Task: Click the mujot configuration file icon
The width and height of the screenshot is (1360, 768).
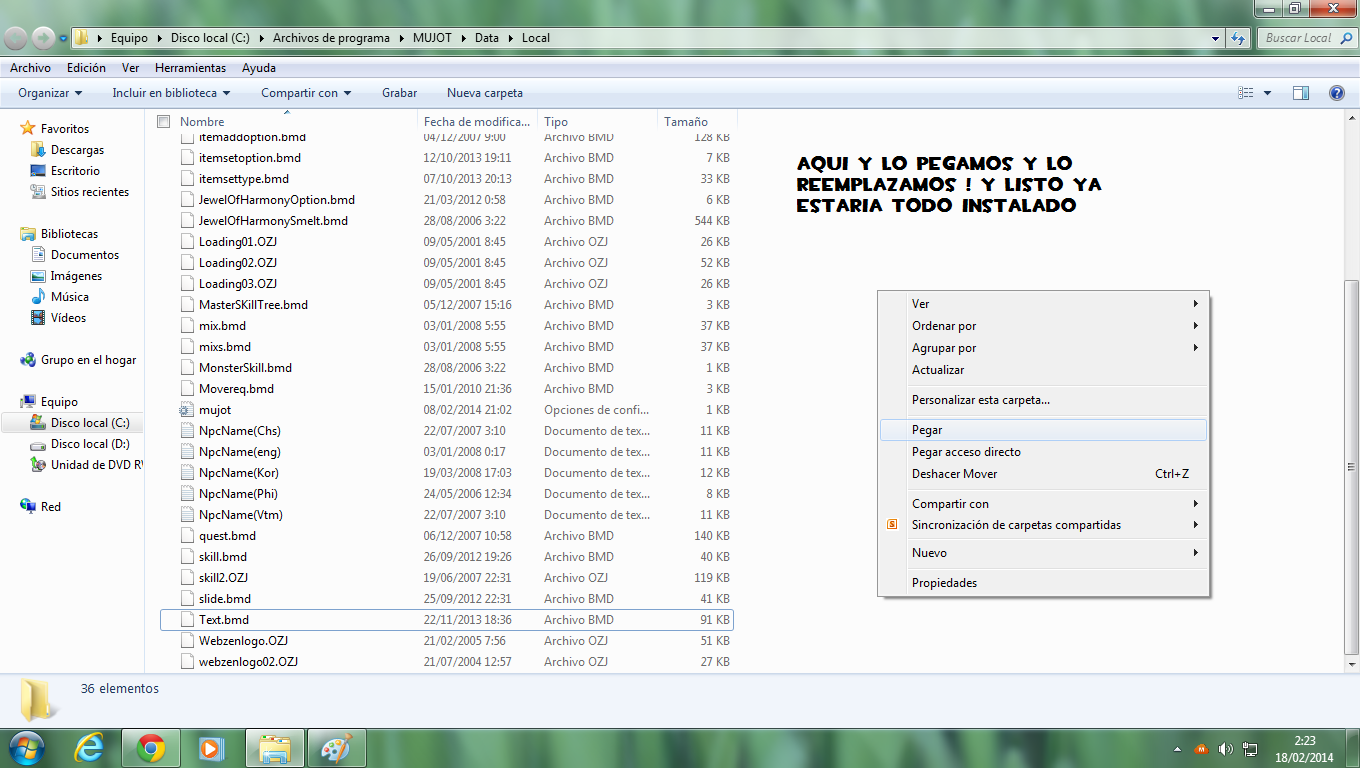Action: point(186,410)
